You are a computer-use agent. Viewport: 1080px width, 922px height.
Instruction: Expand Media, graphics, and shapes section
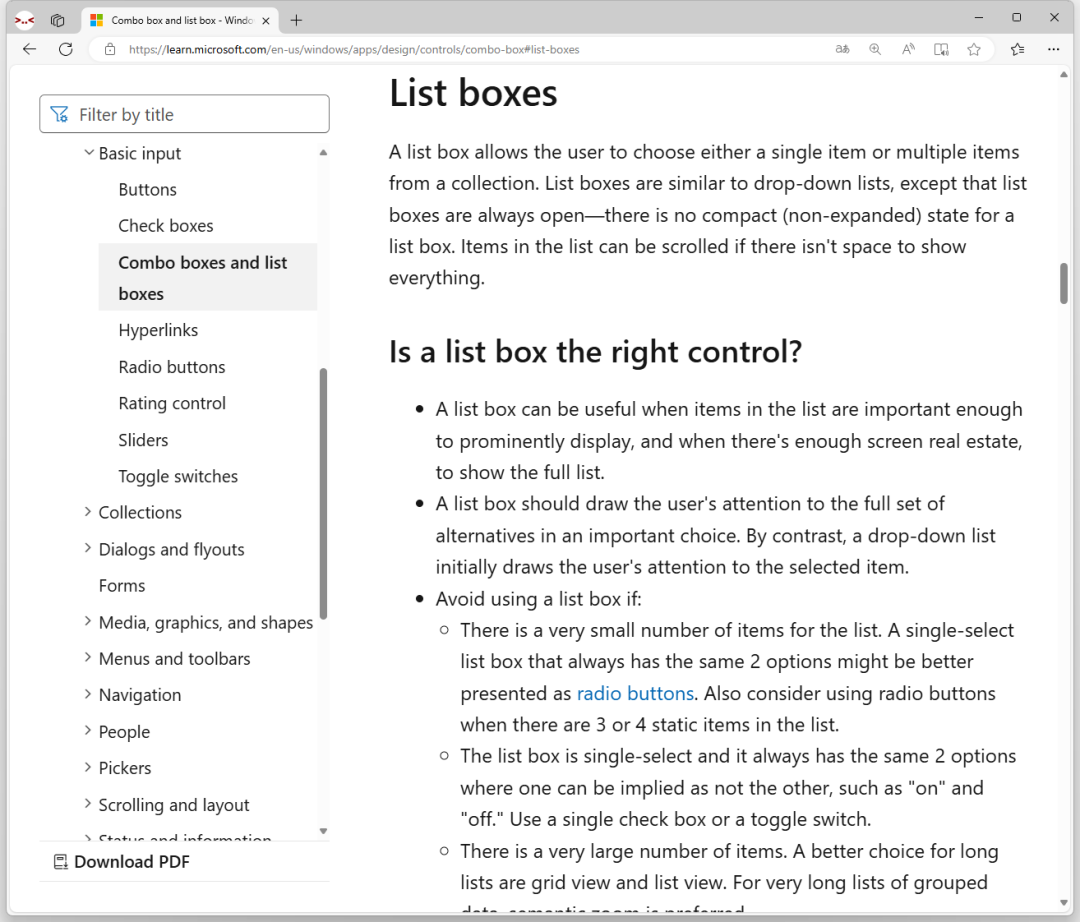(88, 621)
